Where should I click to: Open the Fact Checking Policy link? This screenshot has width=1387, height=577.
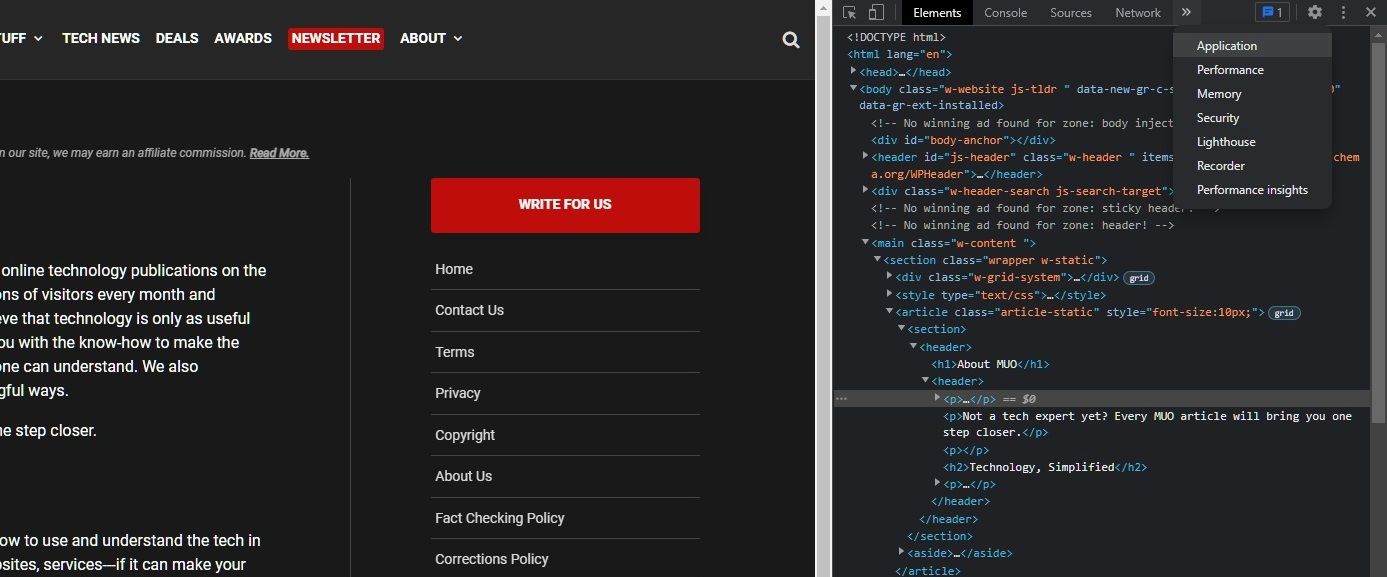[x=500, y=518]
